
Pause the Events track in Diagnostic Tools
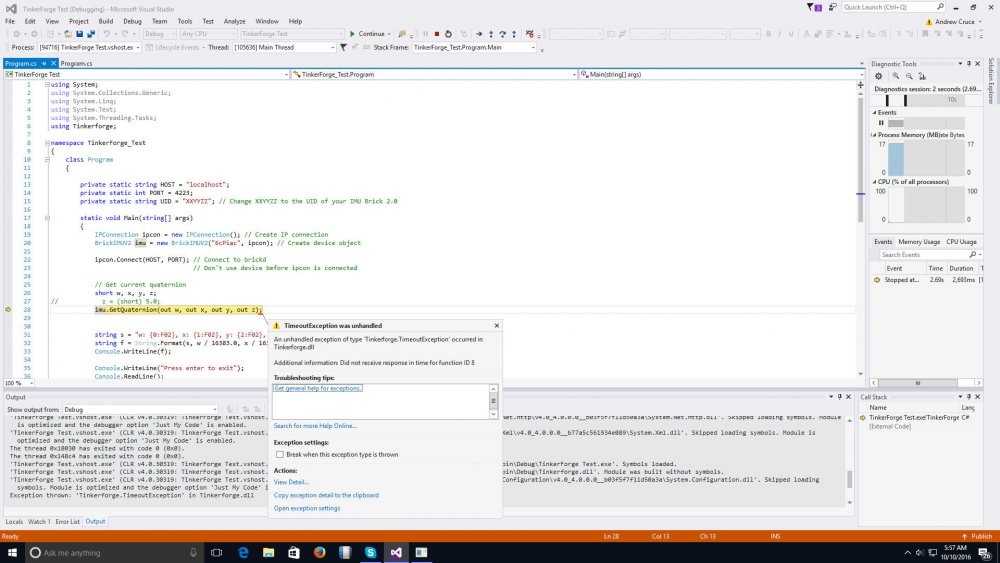pos(881,123)
